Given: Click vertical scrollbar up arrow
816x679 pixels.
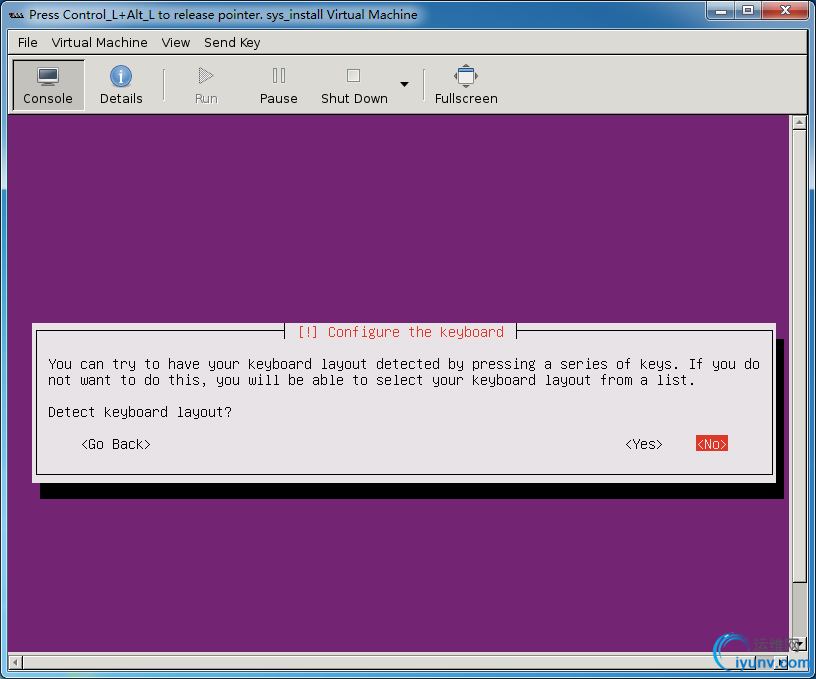Looking at the screenshot, I should coord(799,123).
